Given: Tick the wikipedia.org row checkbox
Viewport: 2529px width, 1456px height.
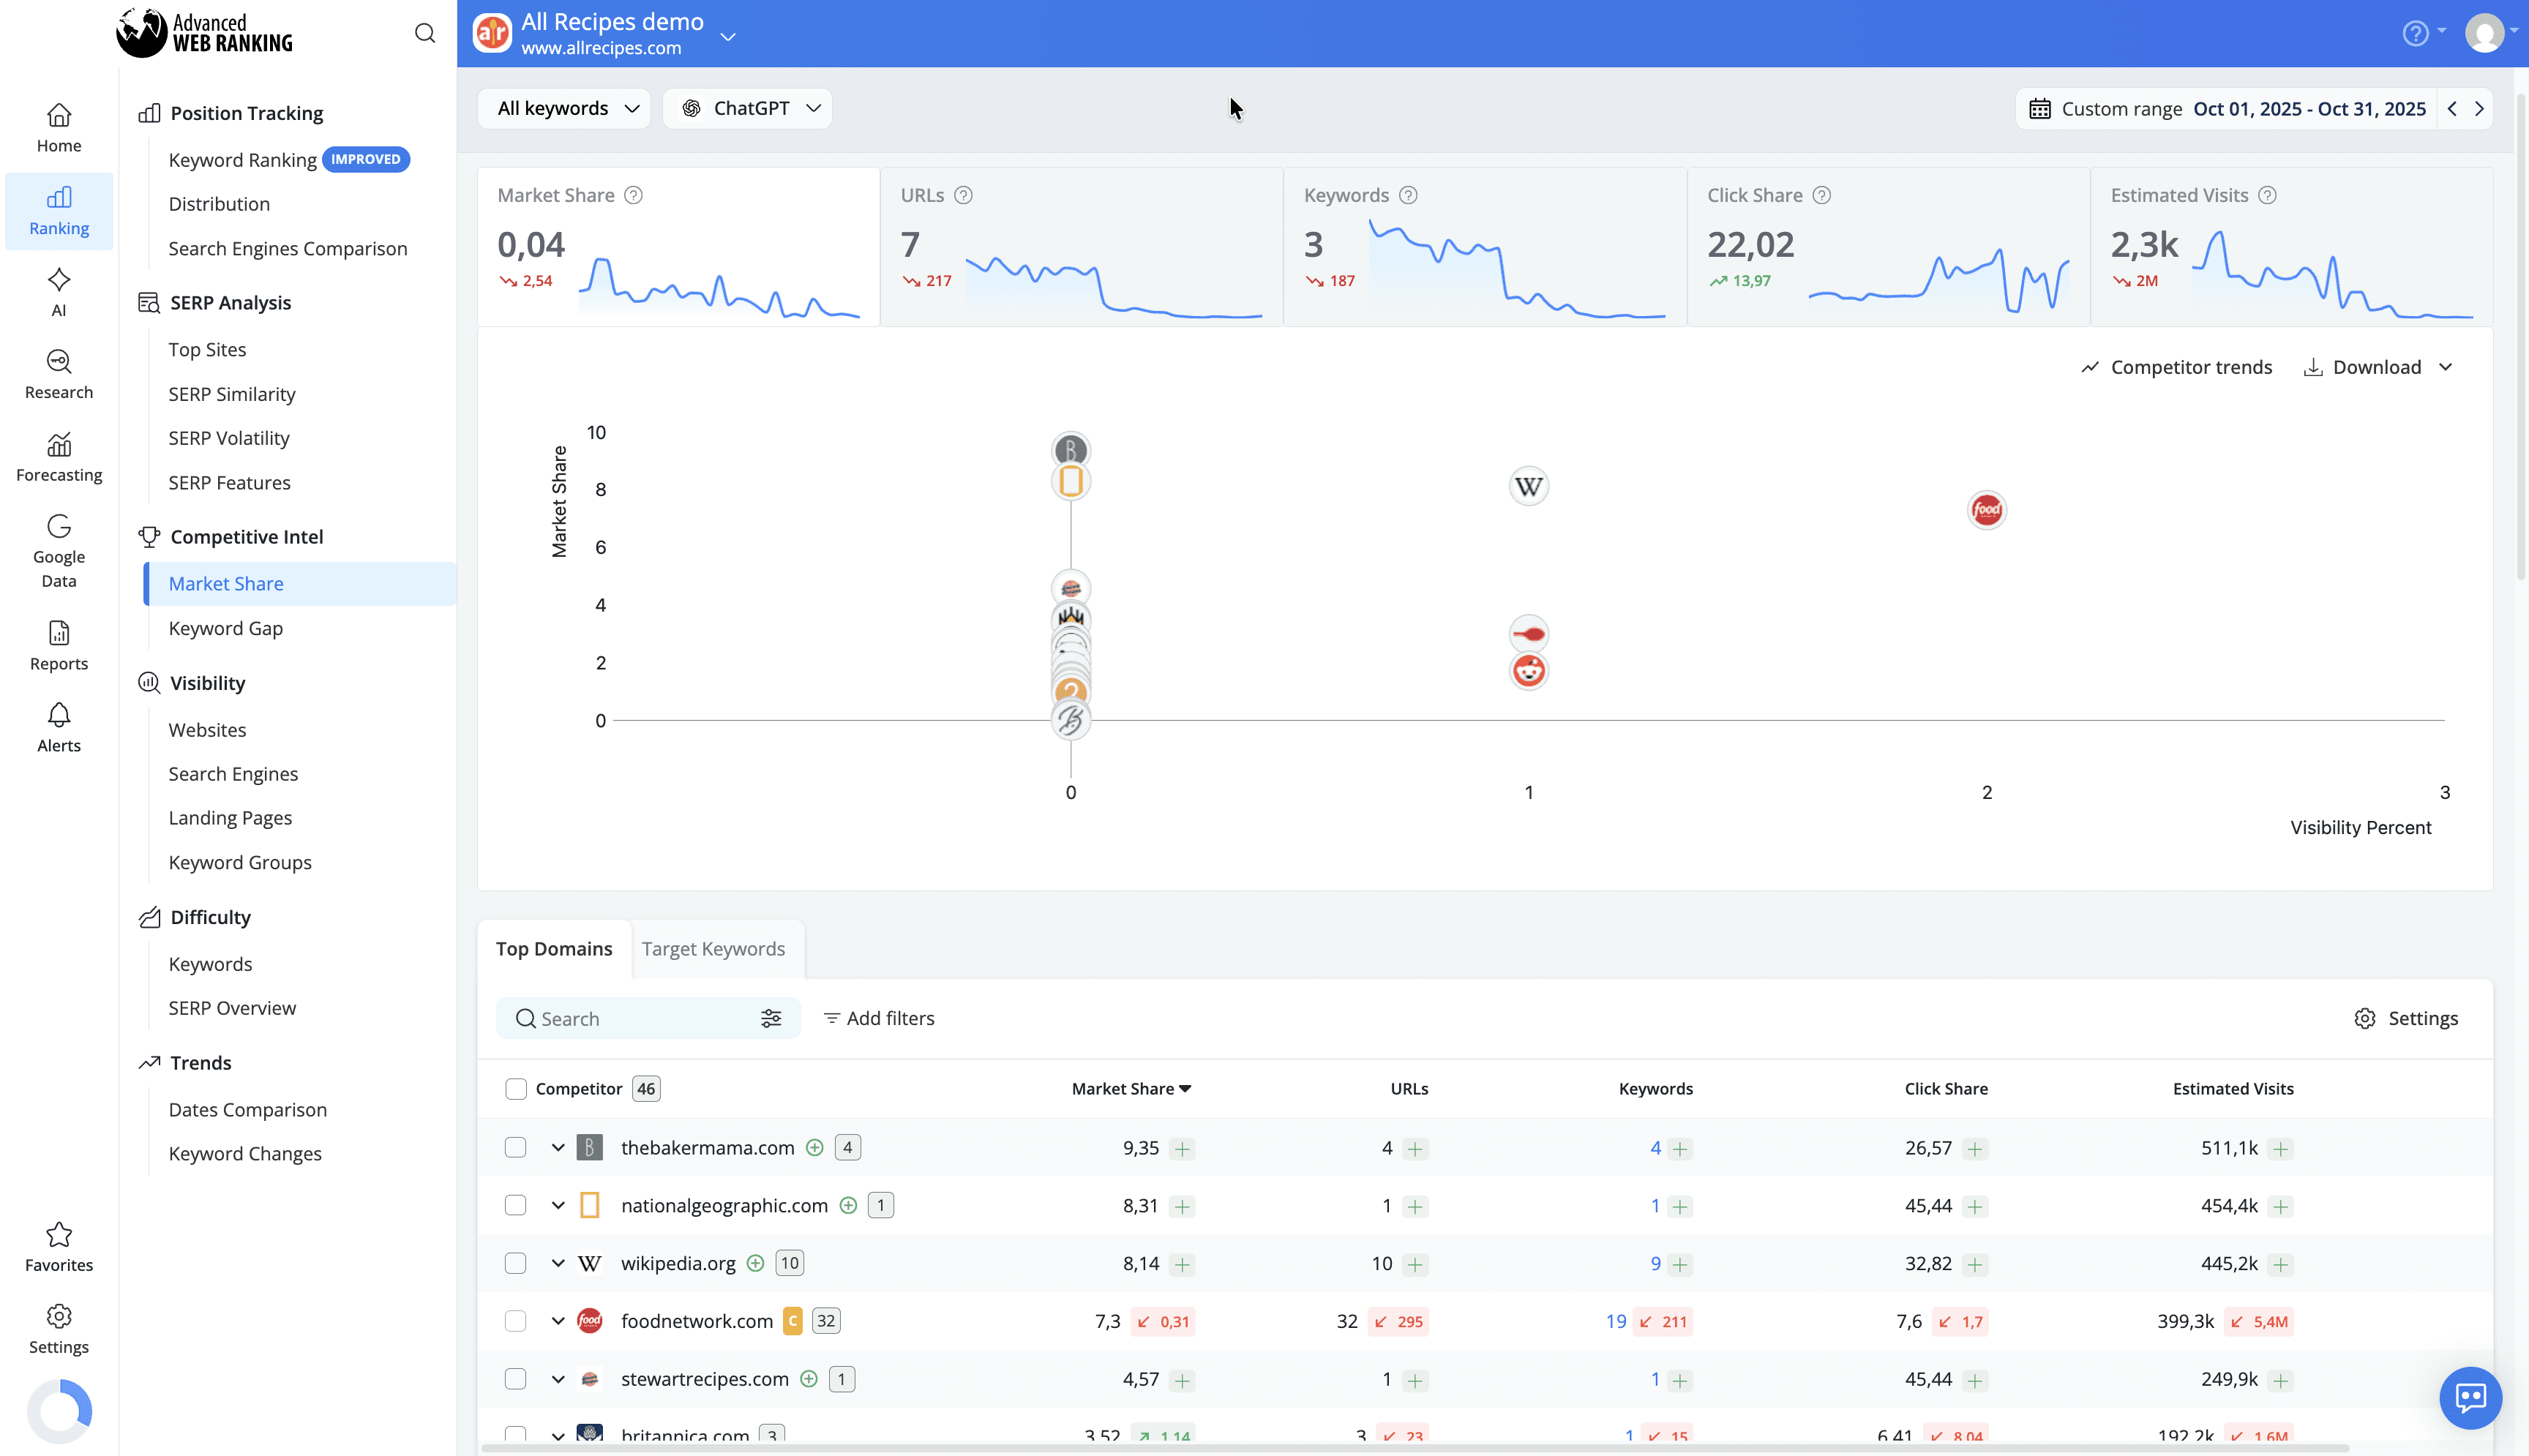Looking at the screenshot, I should point(516,1263).
